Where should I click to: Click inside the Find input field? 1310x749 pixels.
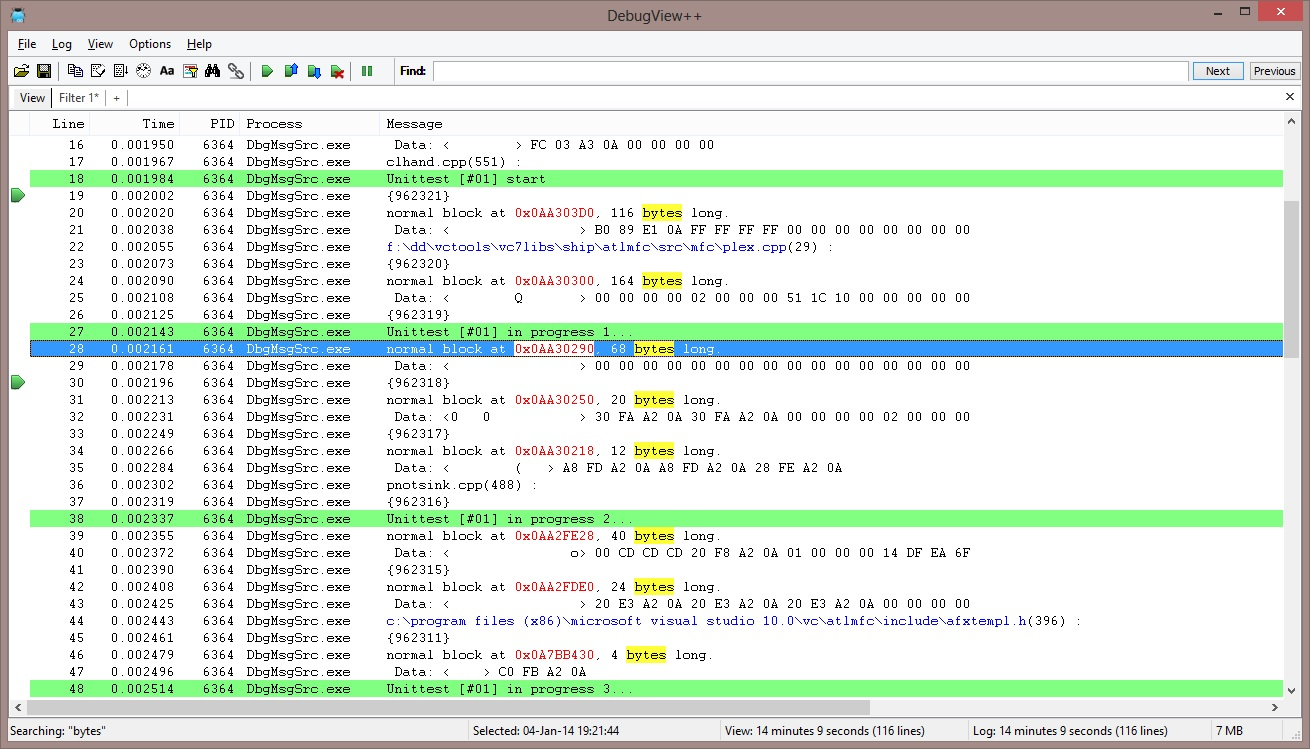pos(800,70)
